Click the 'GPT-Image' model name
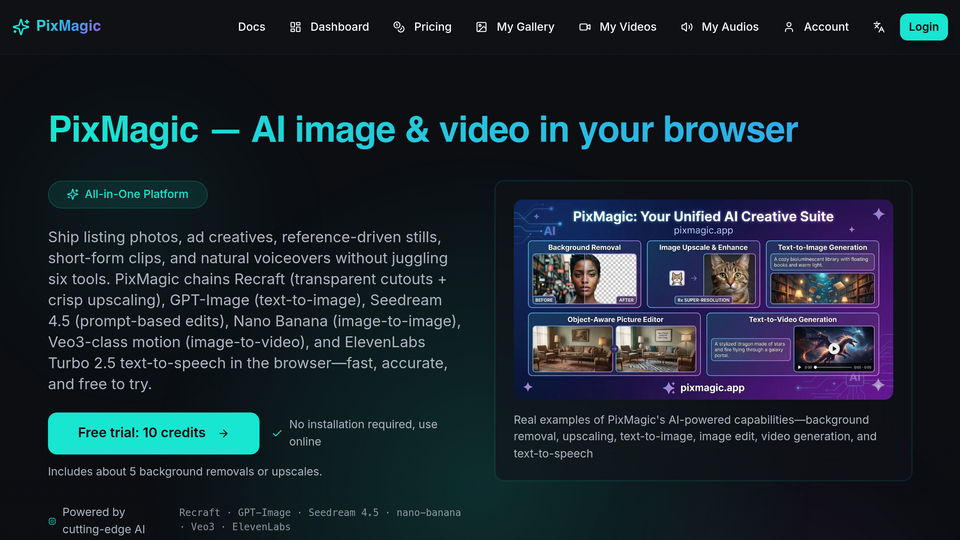The height and width of the screenshot is (540, 960). click(264, 512)
